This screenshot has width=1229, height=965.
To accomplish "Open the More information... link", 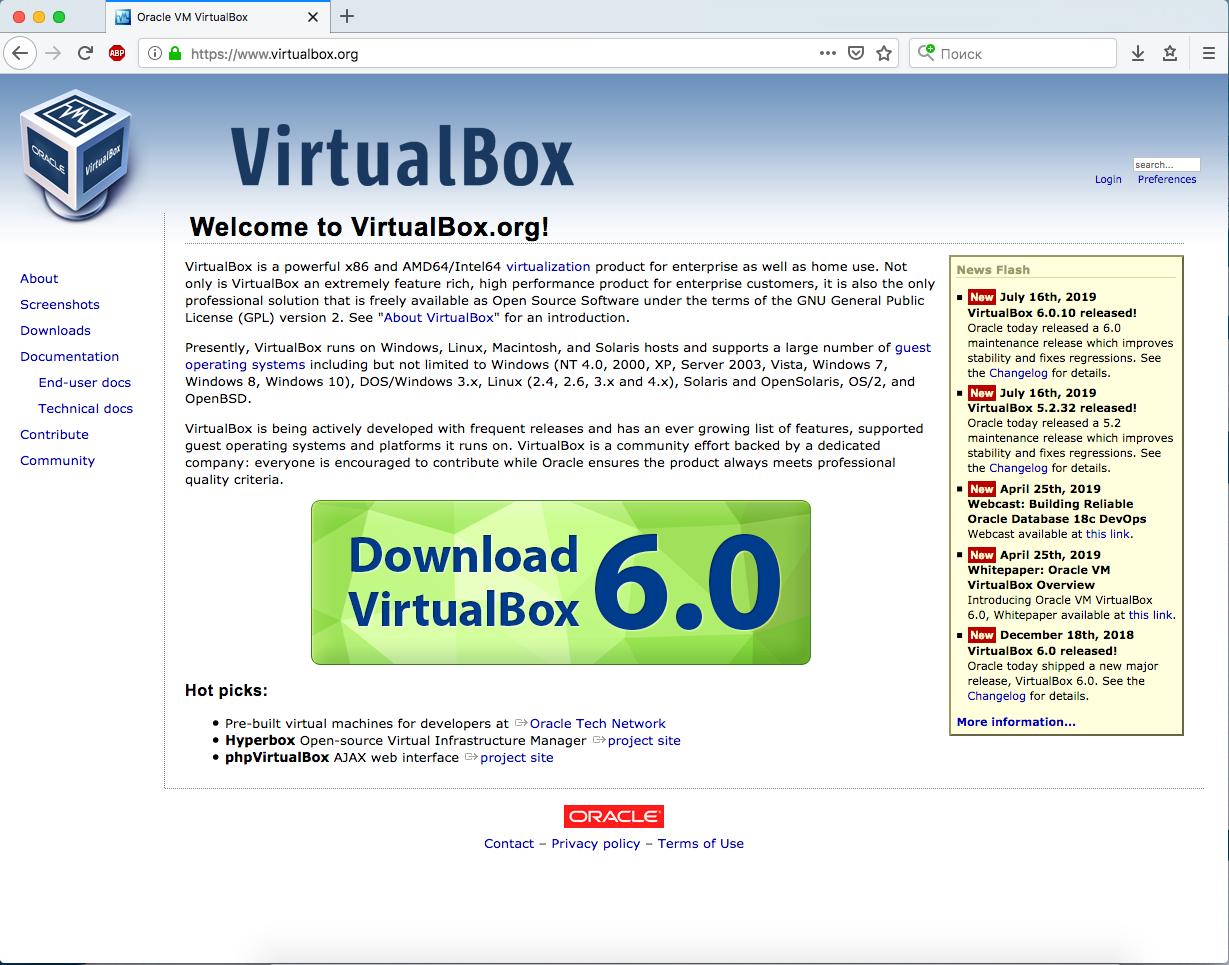I will coord(1016,722).
